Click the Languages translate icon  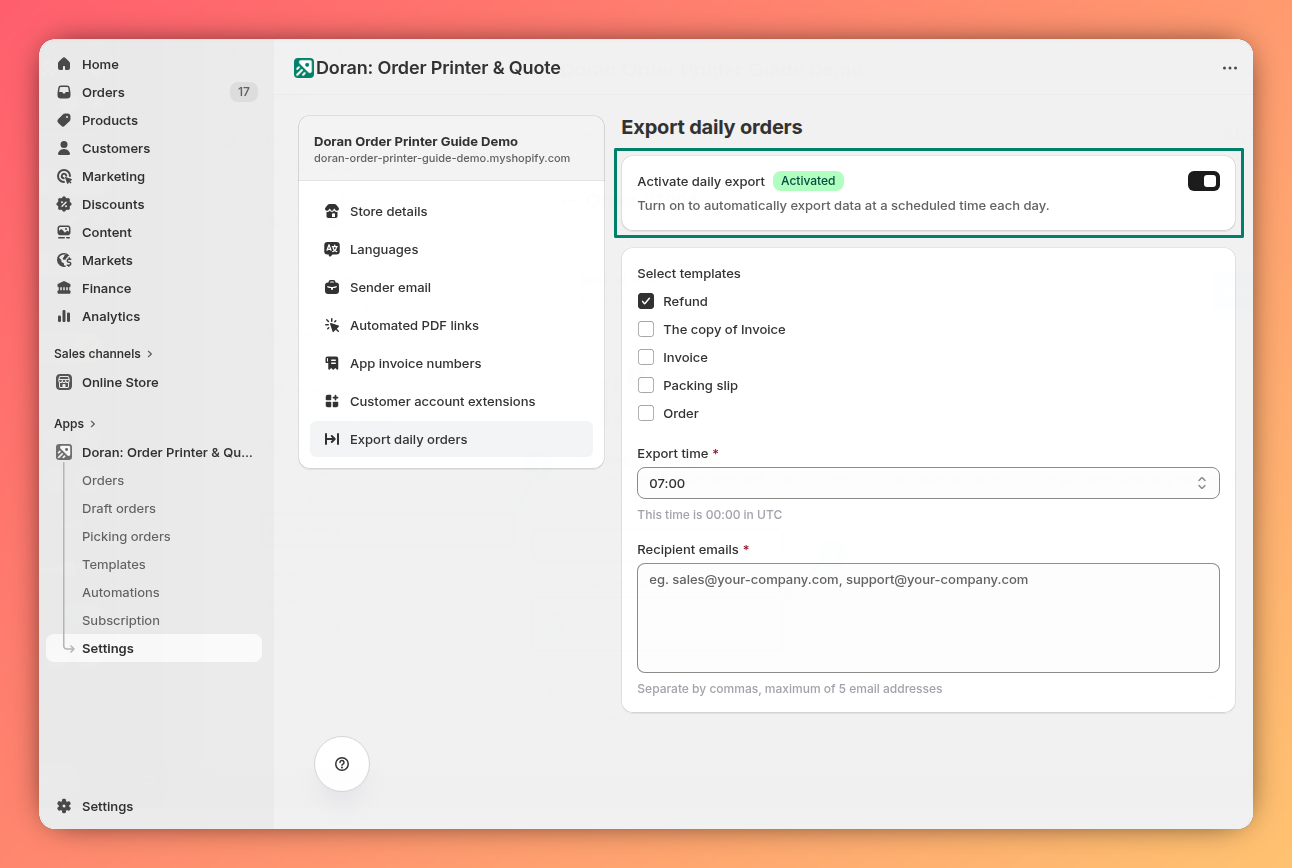332,249
